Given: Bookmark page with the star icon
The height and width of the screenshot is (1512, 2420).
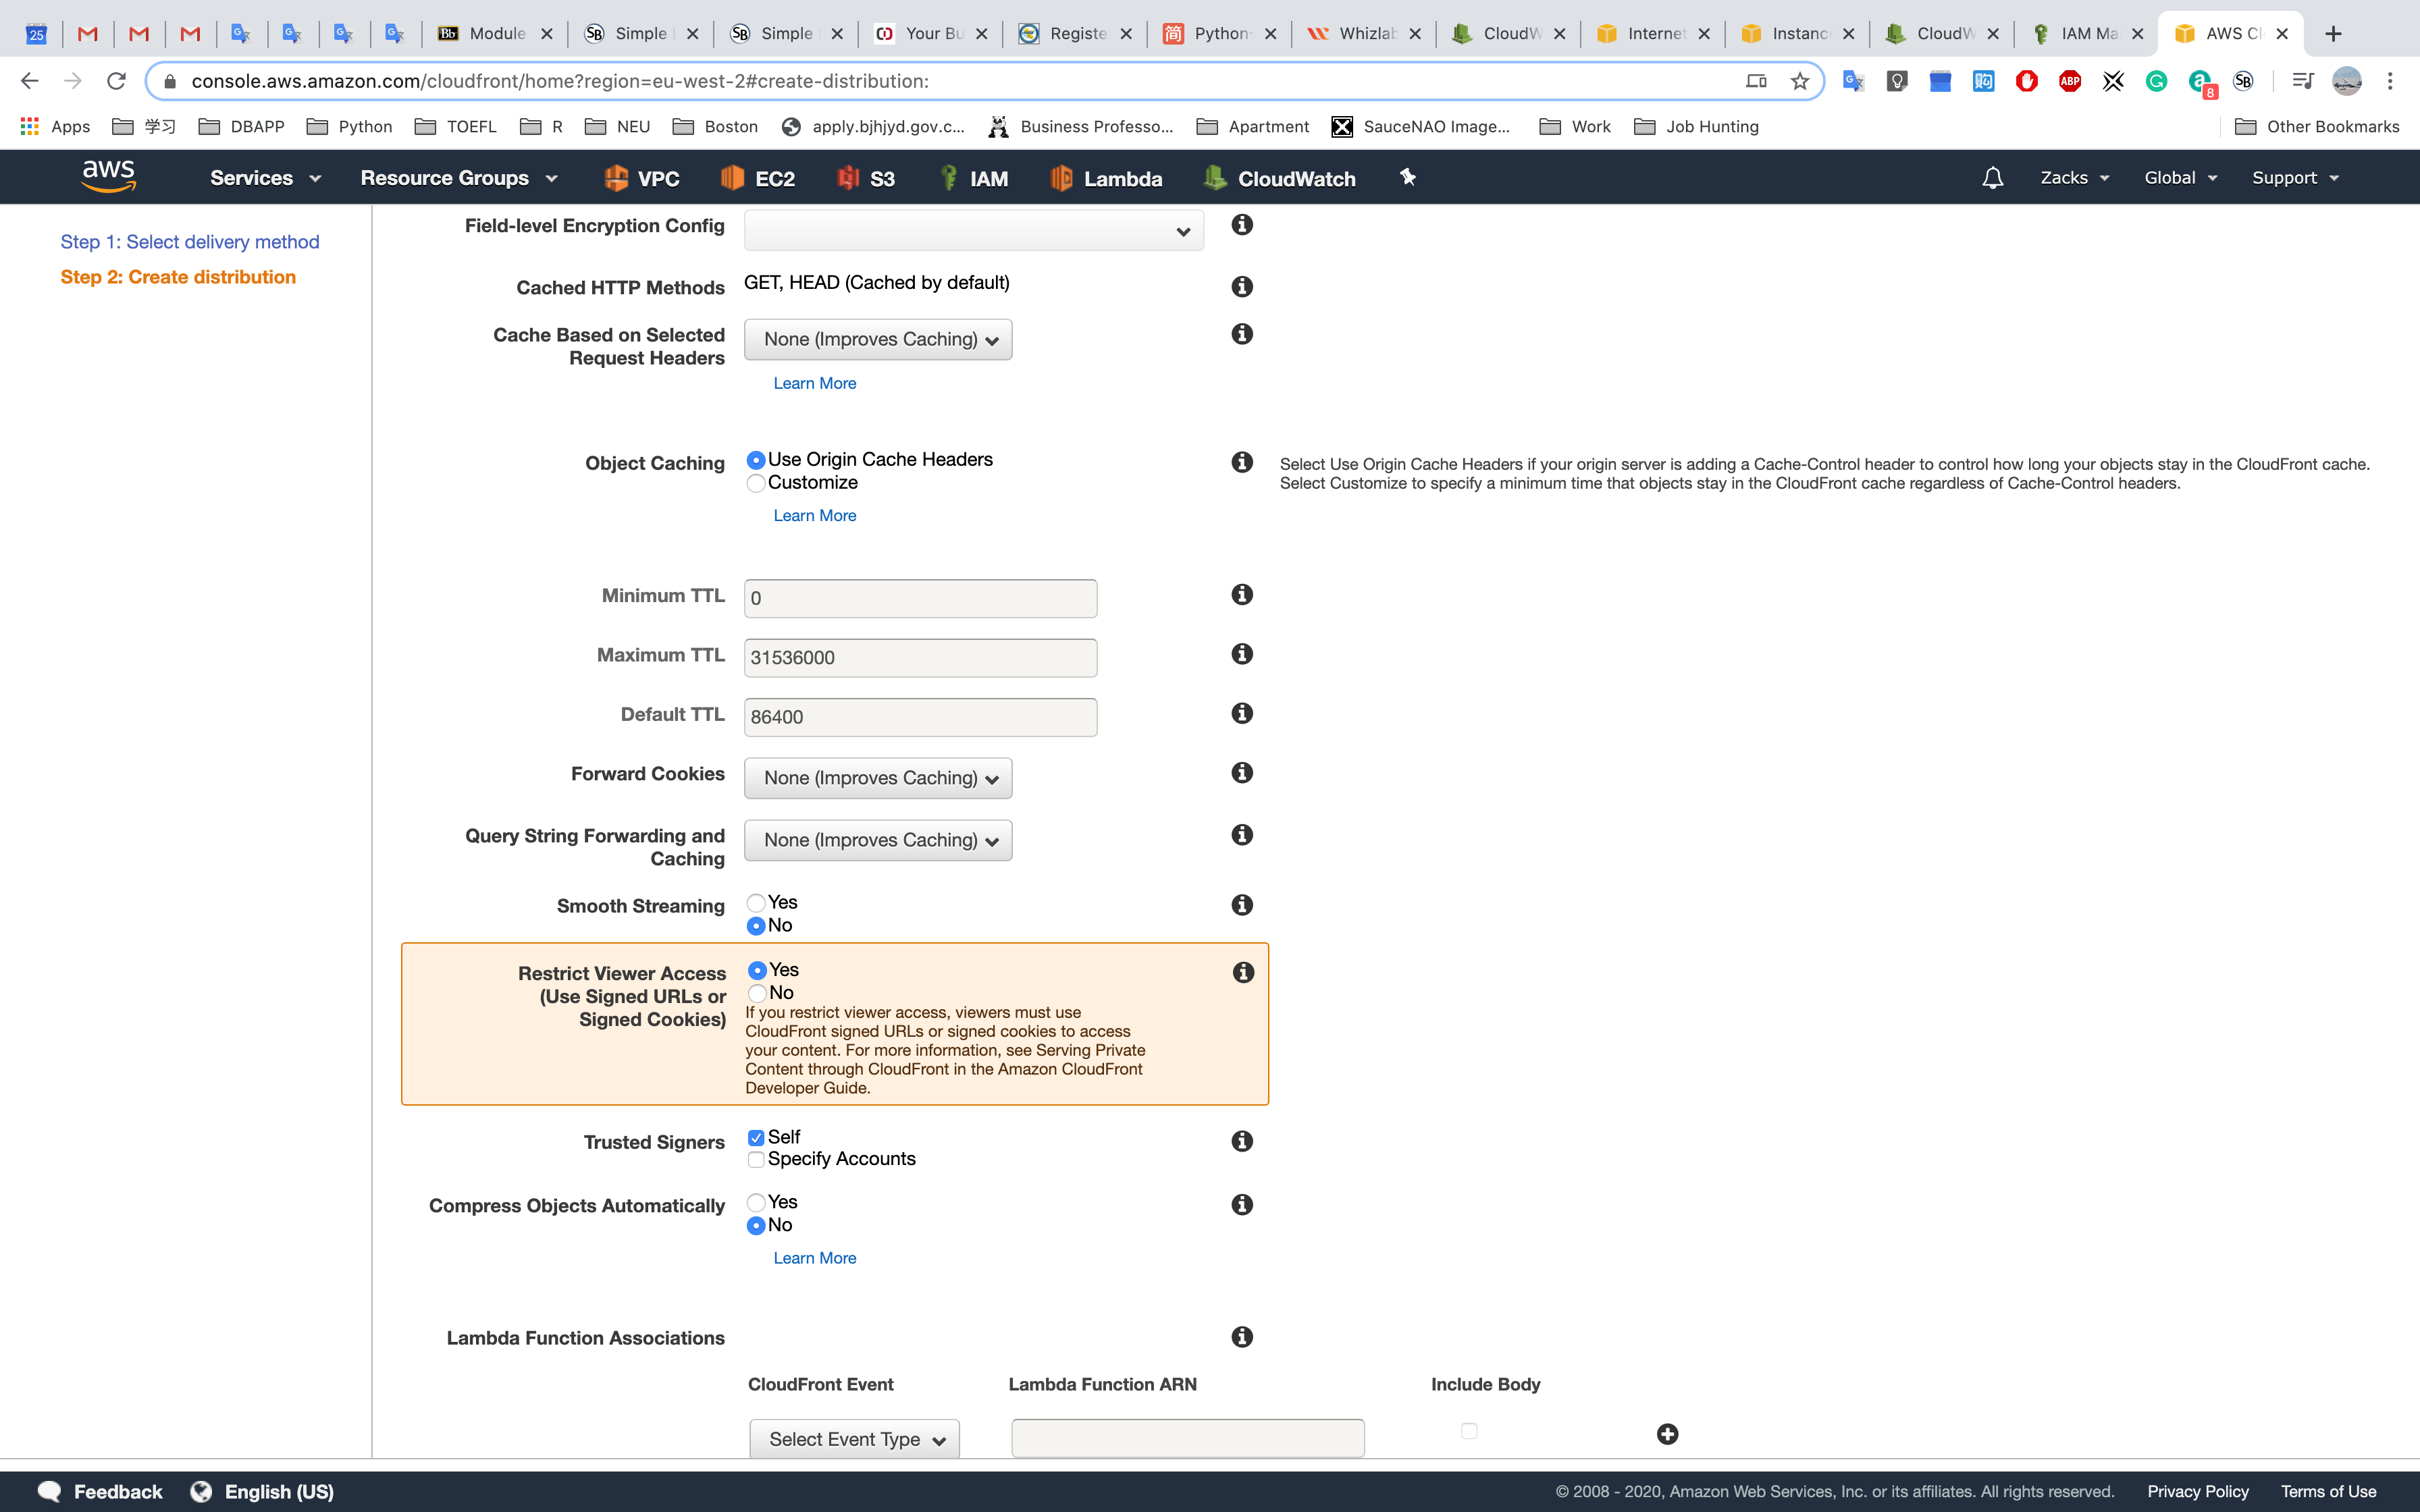Looking at the screenshot, I should (1800, 81).
